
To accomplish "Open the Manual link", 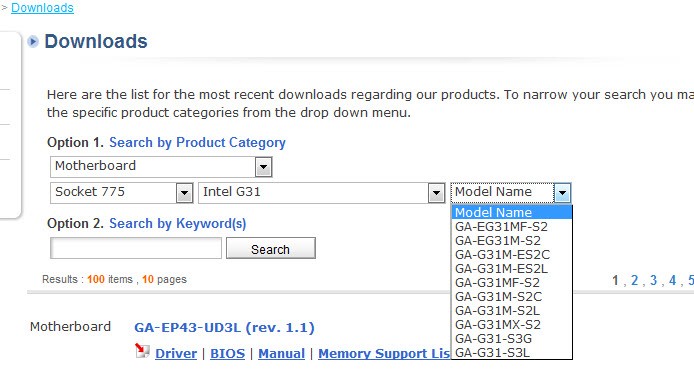I will 281,353.
